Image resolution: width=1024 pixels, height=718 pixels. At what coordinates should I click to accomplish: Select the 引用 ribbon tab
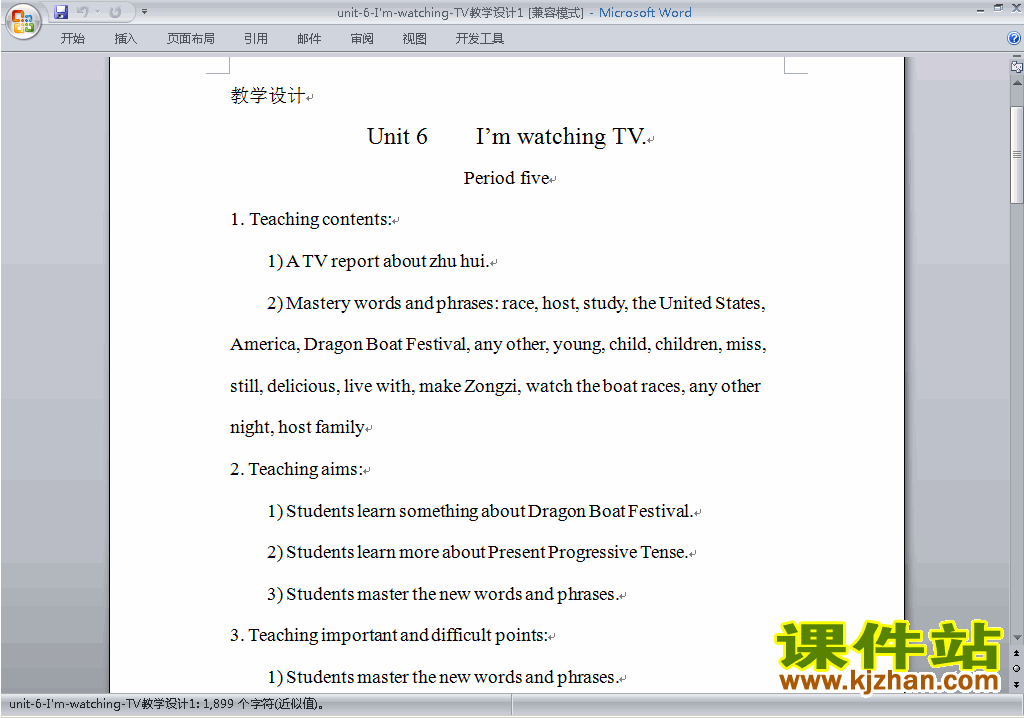[x=256, y=39]
